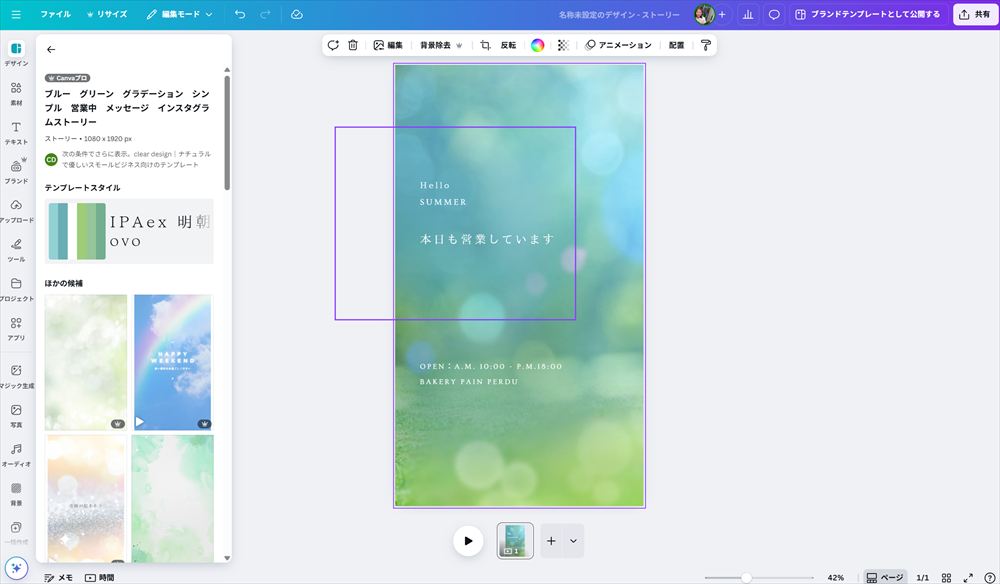1000x584 pixels.
Task: Select the page 1 thumbnail
Action: [x=515, y=541]
